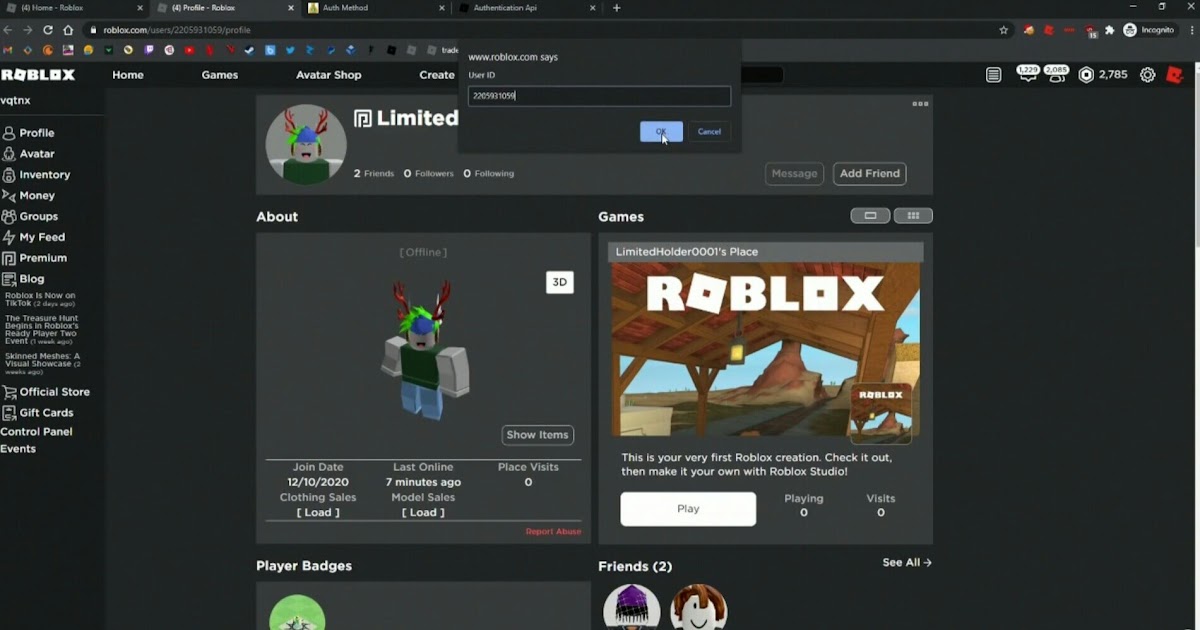Open Official Store in the sidebar

point(47,392)
